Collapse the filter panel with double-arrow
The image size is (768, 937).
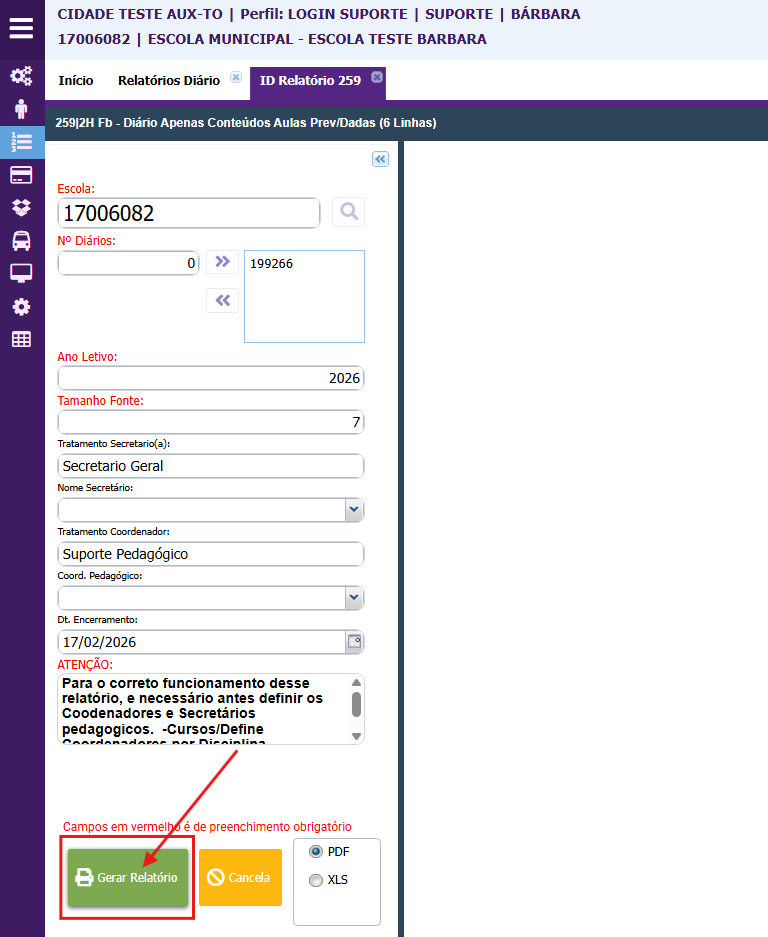[x=379, y=159]
